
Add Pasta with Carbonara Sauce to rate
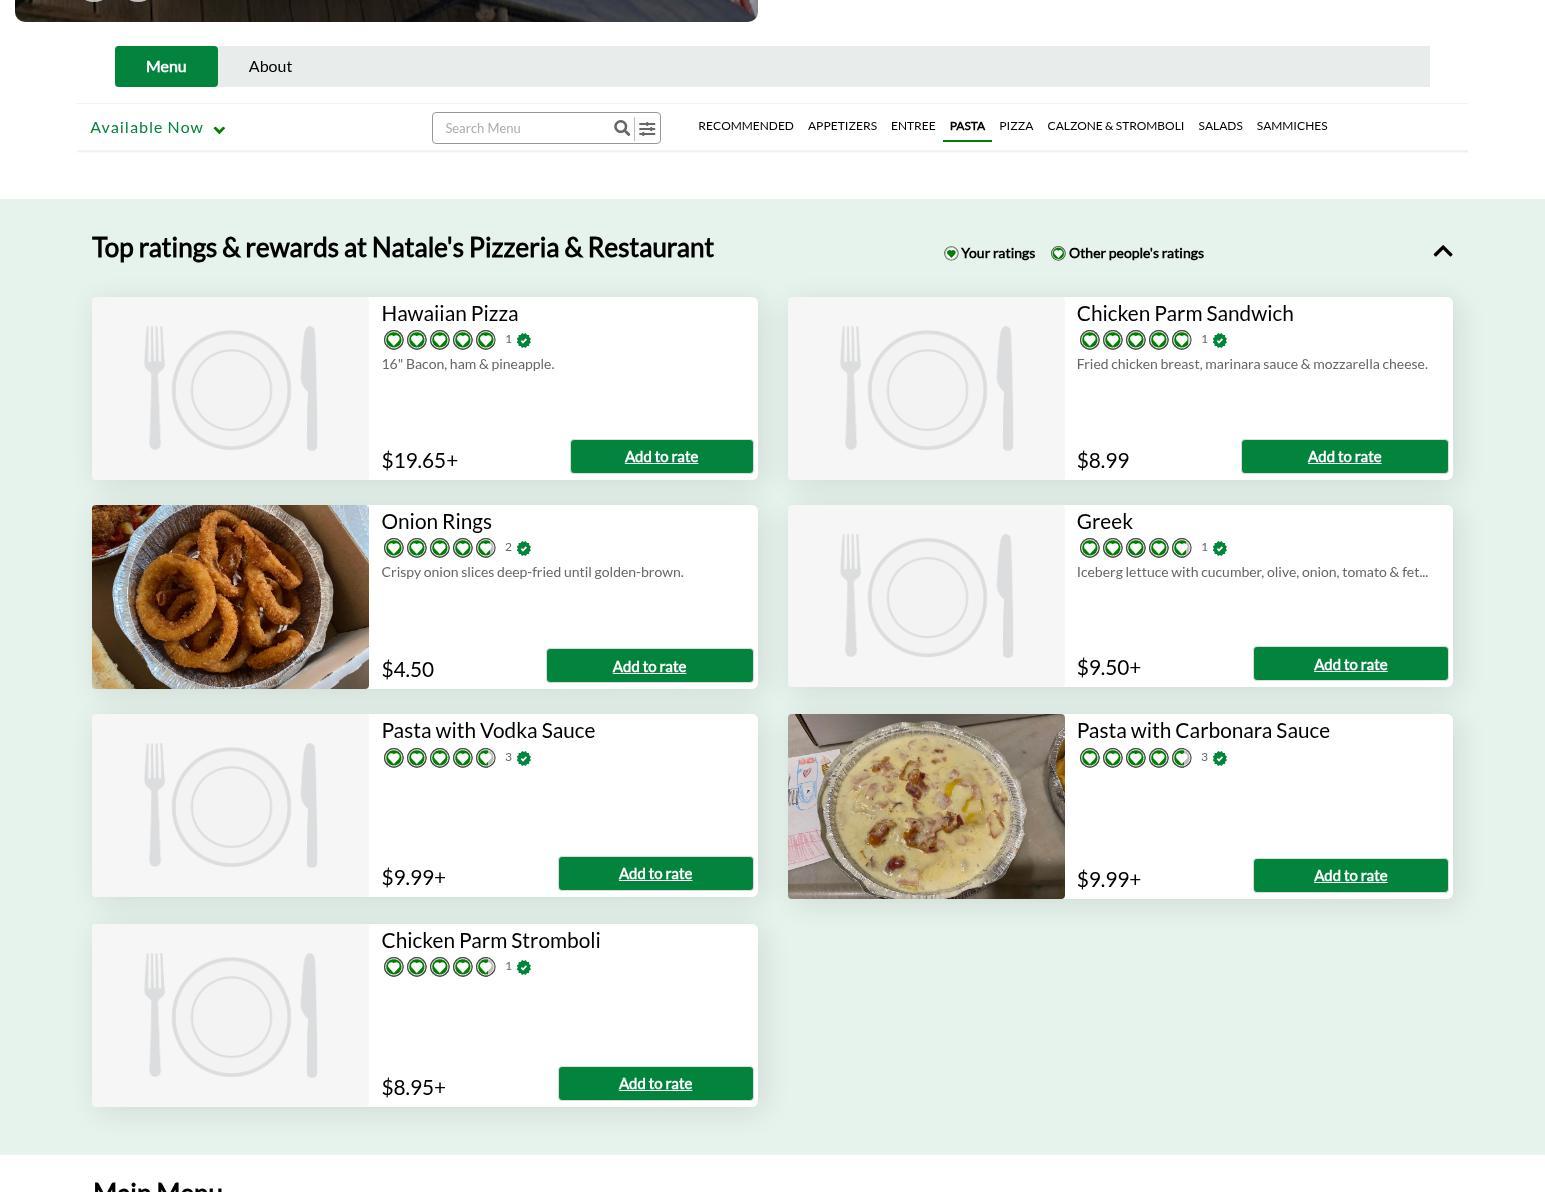1350,876
